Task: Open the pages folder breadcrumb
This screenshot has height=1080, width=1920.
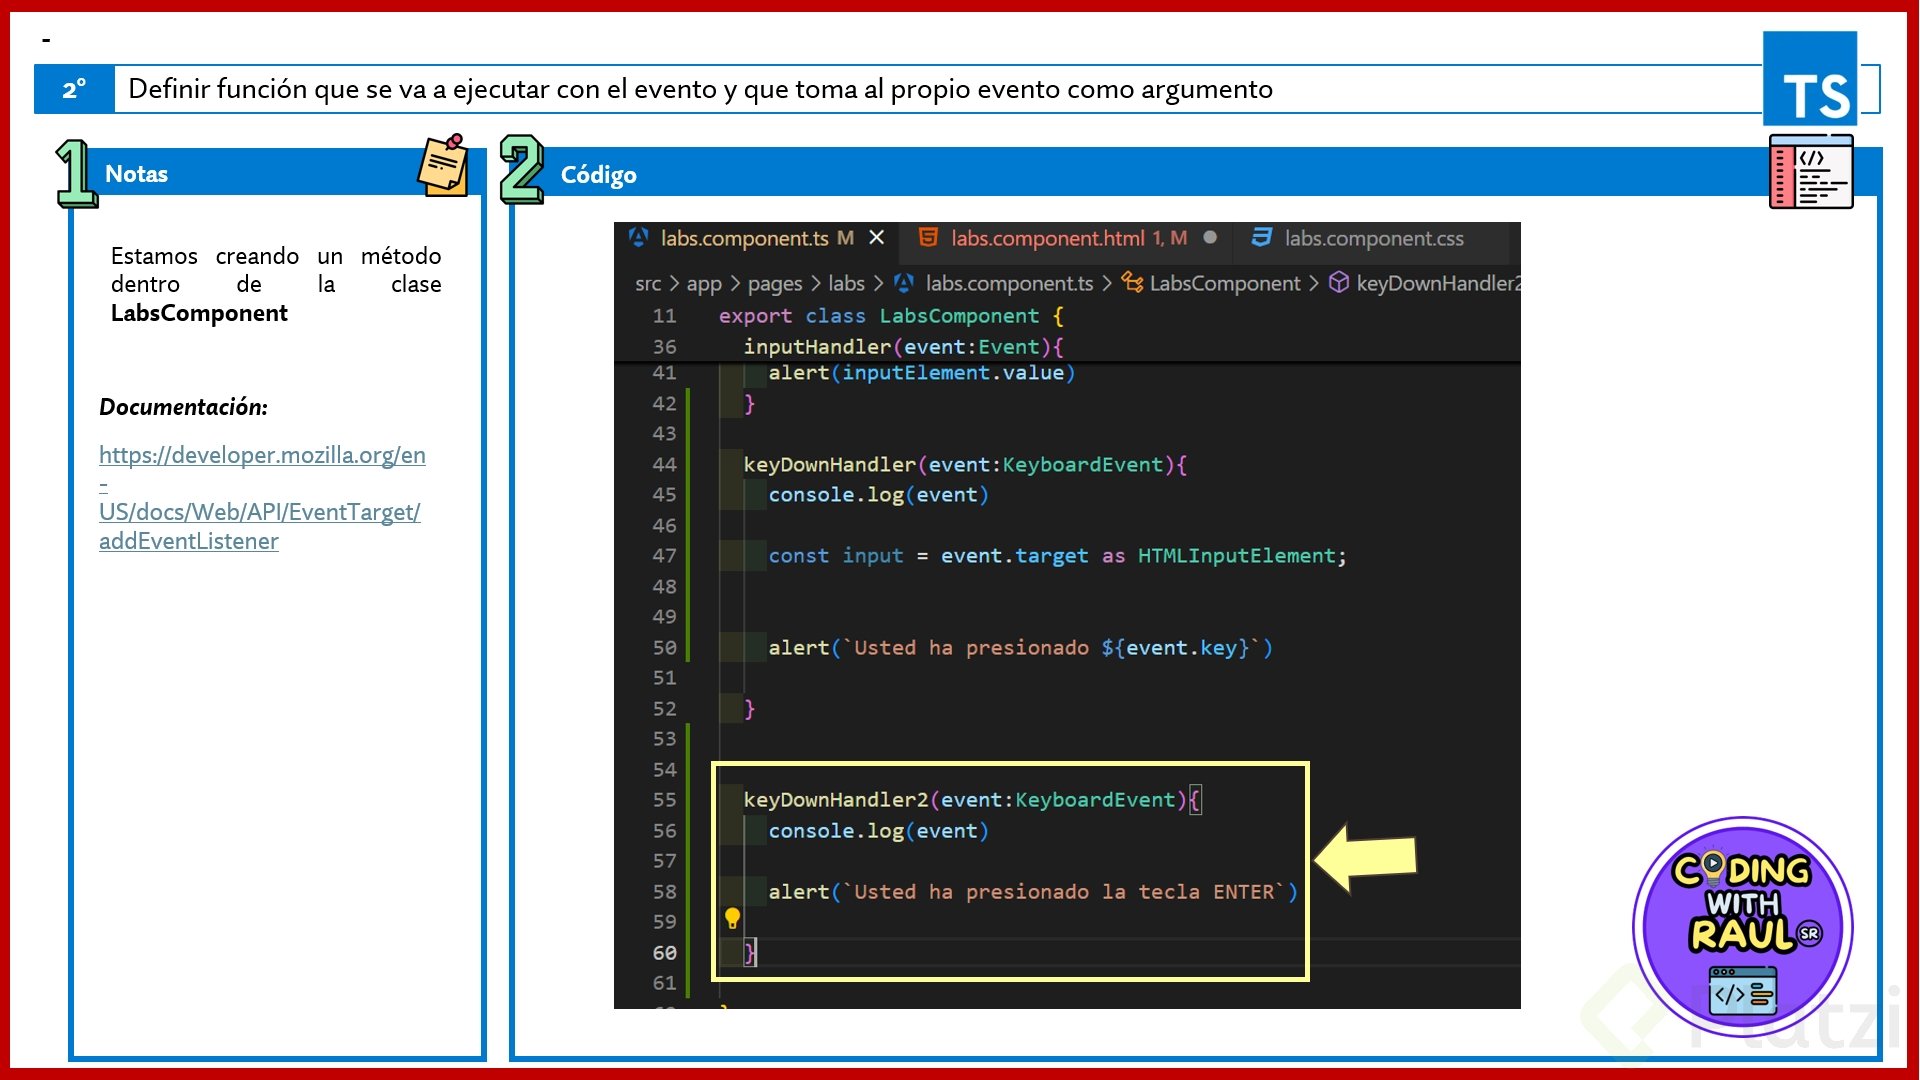Action: point(774,284)
